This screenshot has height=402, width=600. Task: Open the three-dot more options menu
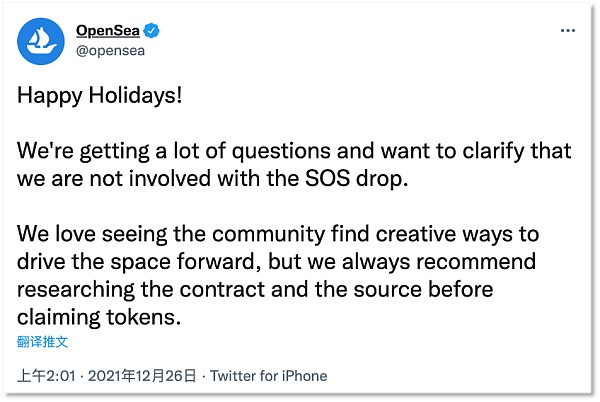[567, 31]
